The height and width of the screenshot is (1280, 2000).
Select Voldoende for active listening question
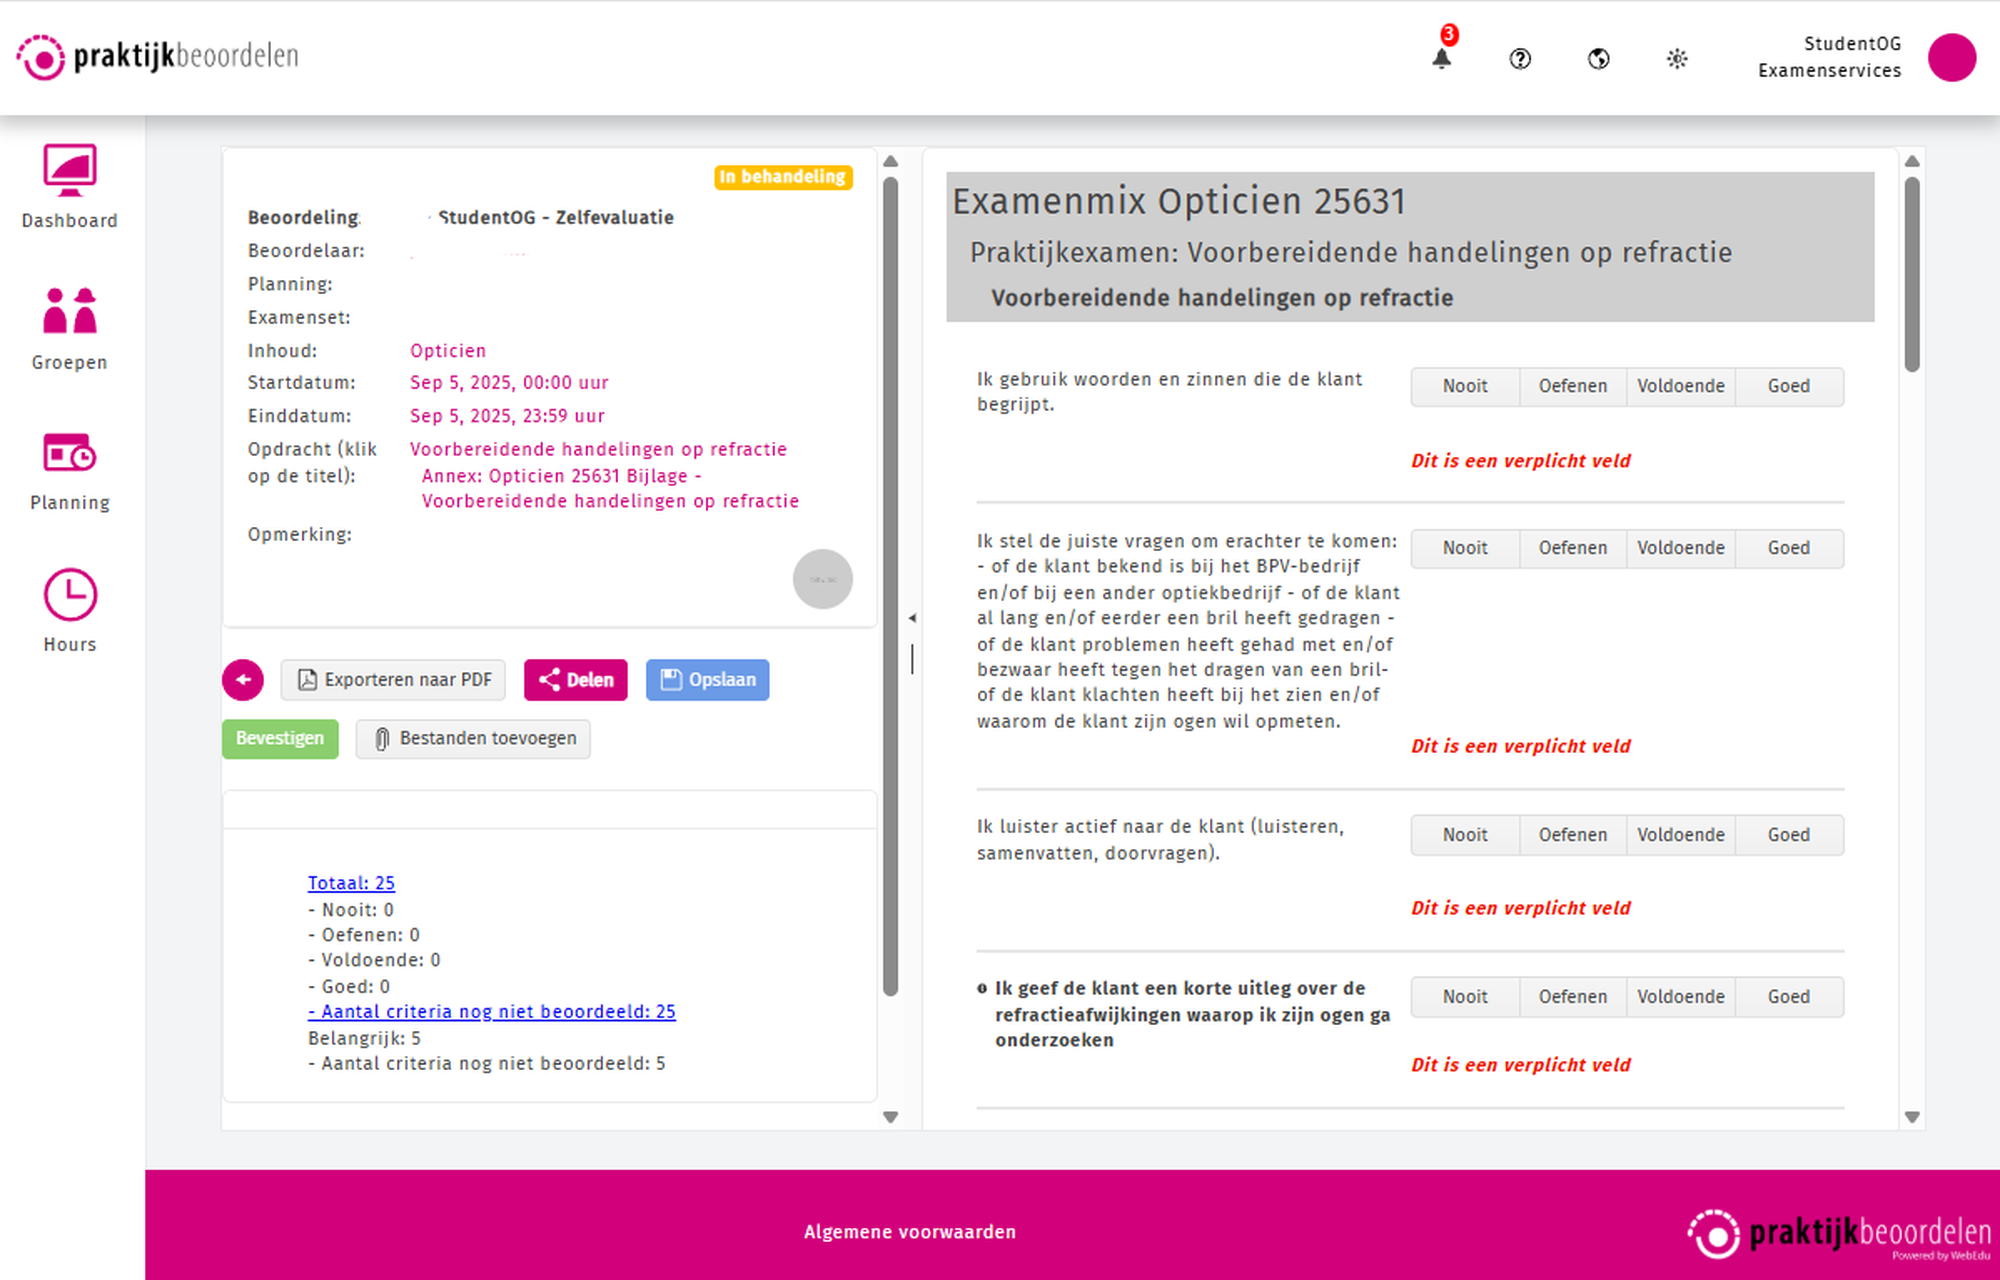coord(1680,835)
